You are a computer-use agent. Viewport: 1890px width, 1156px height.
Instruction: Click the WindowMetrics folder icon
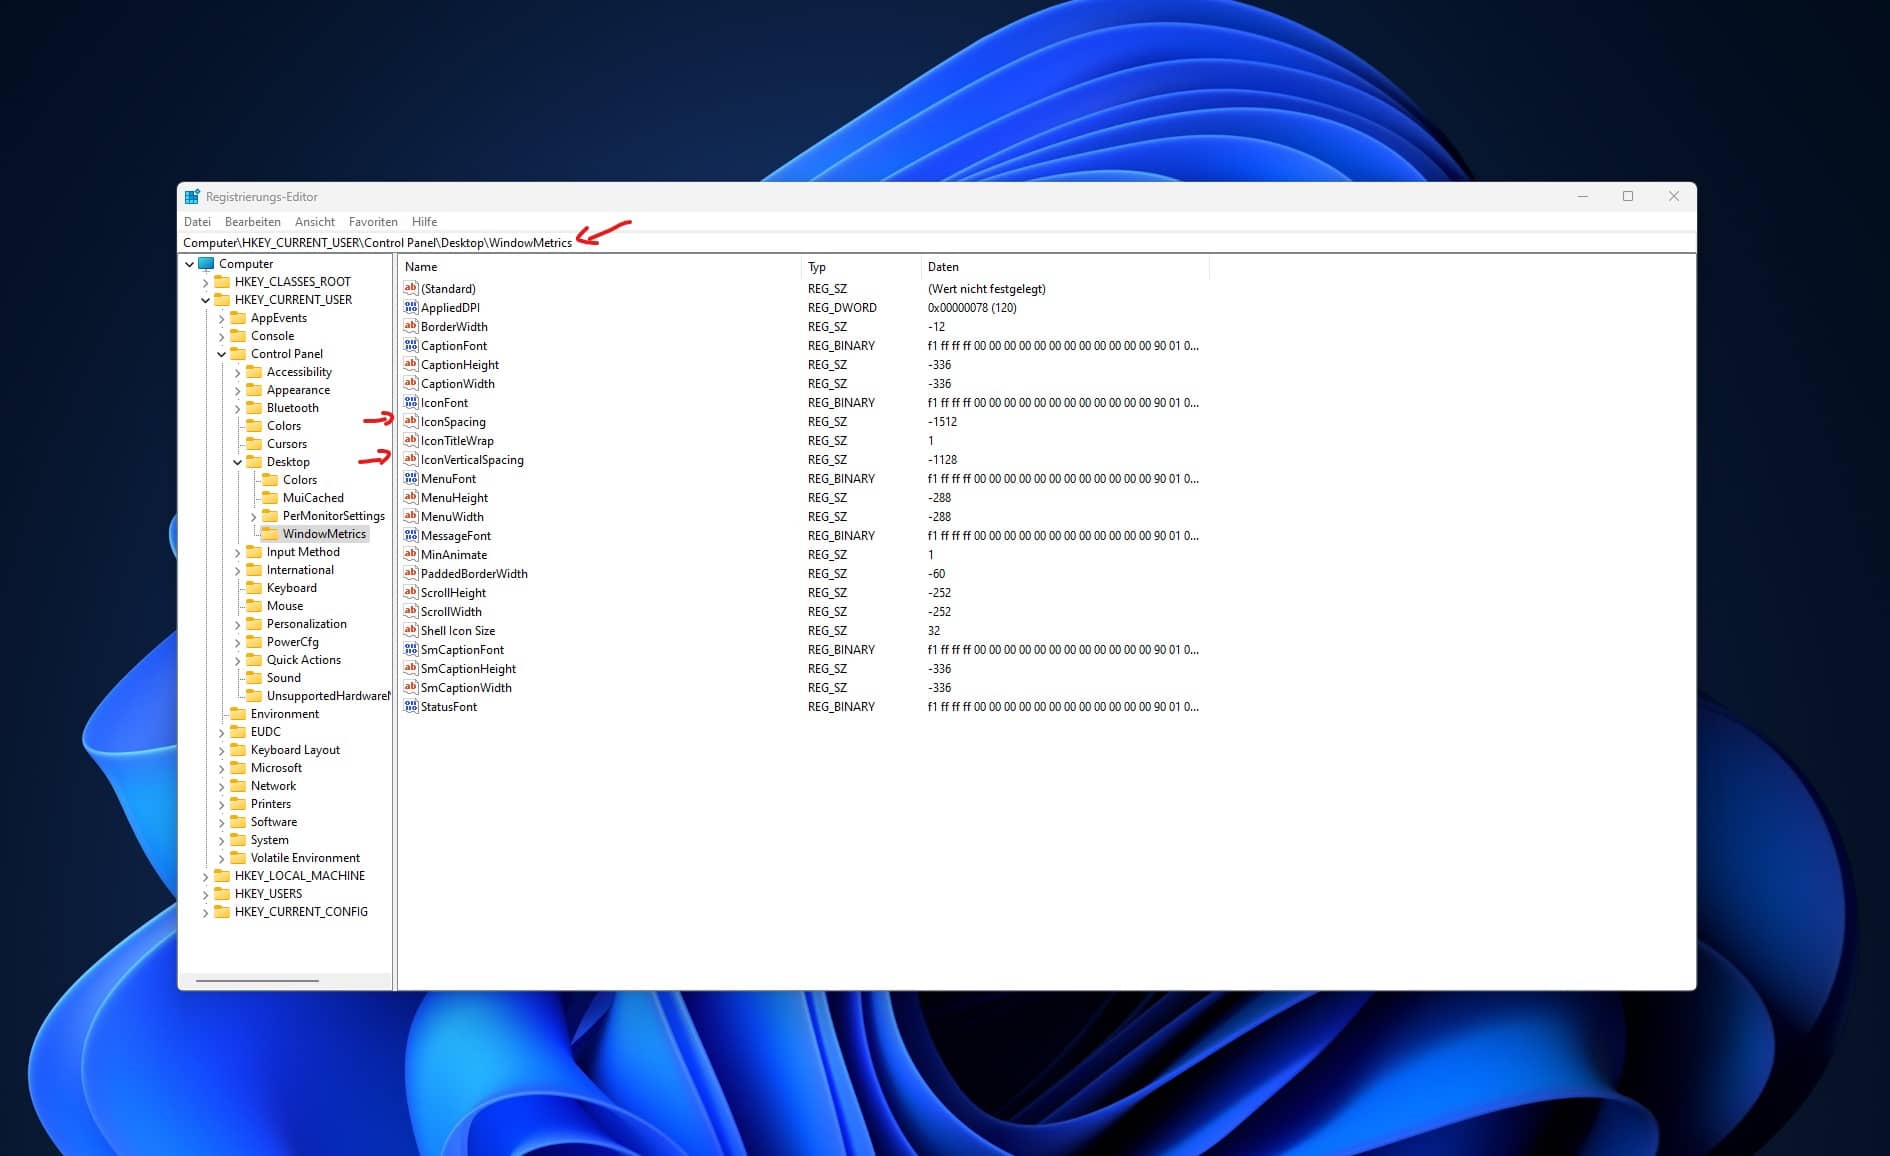pos(270,534)
